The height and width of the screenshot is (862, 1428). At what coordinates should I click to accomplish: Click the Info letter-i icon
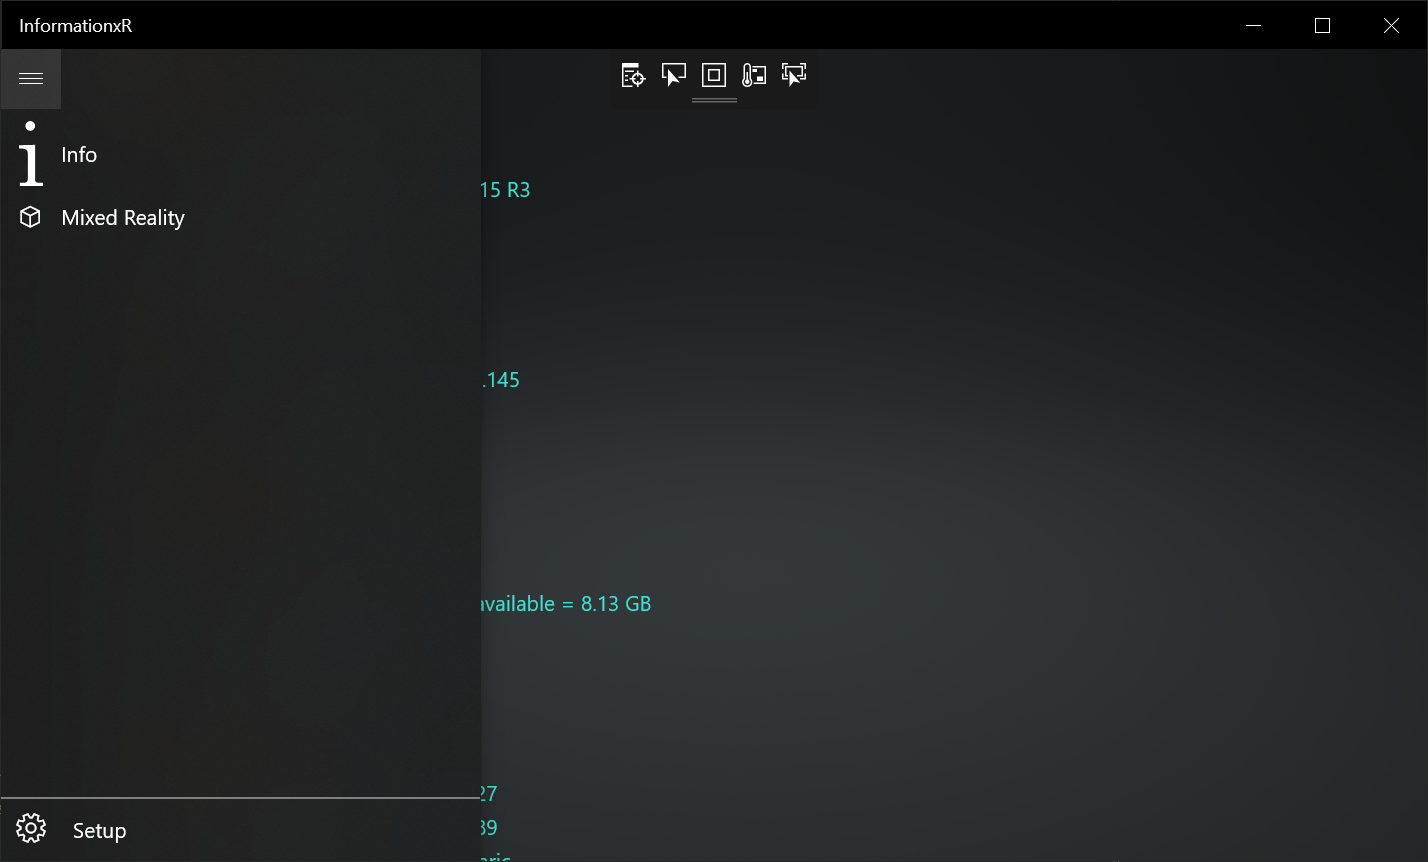tap(30, 163)
